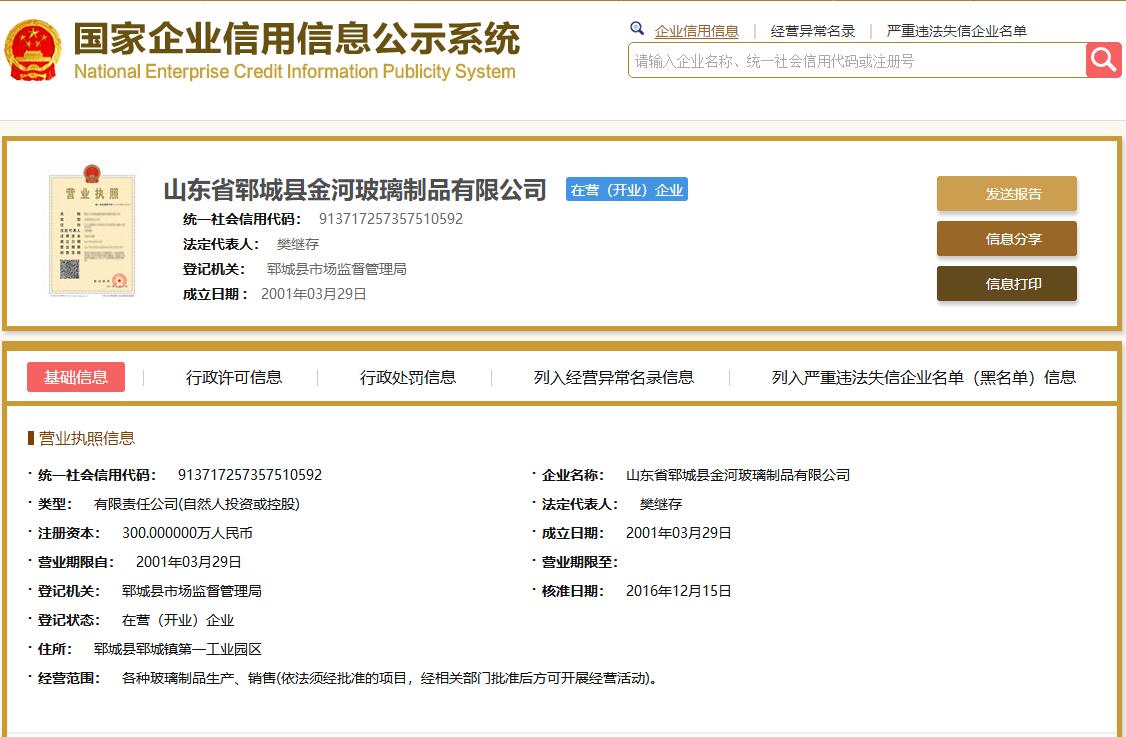
Task: Click the 在营（开业）企业 status badge
Action: coord(626,190)
